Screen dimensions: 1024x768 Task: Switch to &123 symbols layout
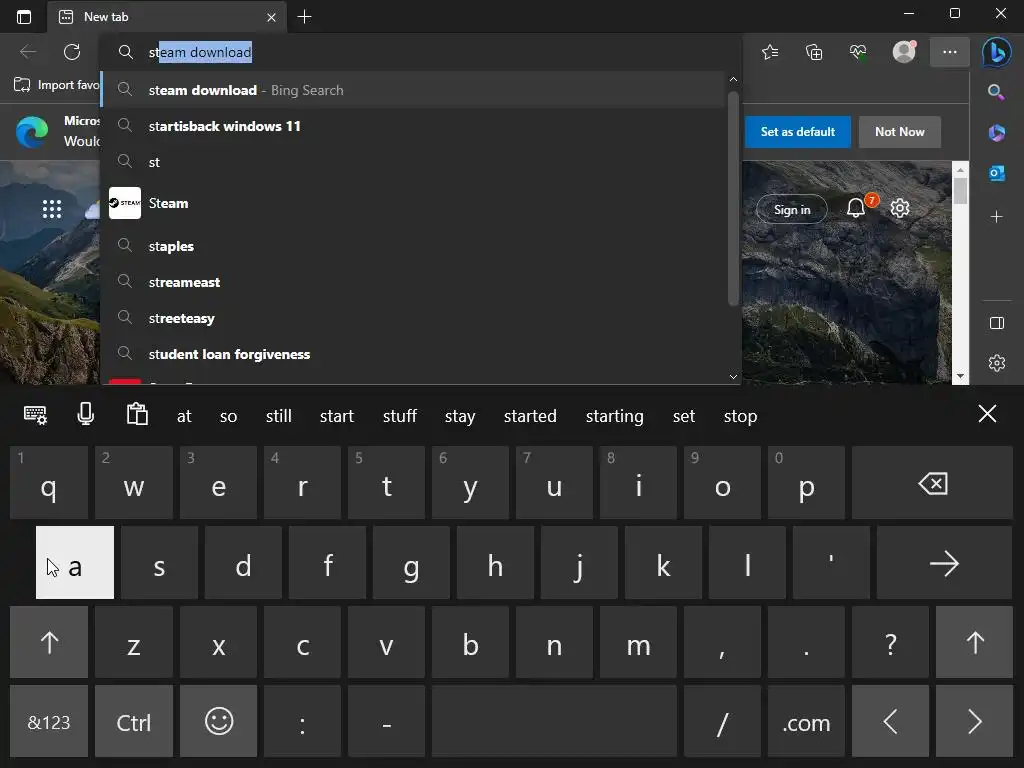(x=49, y=722)
